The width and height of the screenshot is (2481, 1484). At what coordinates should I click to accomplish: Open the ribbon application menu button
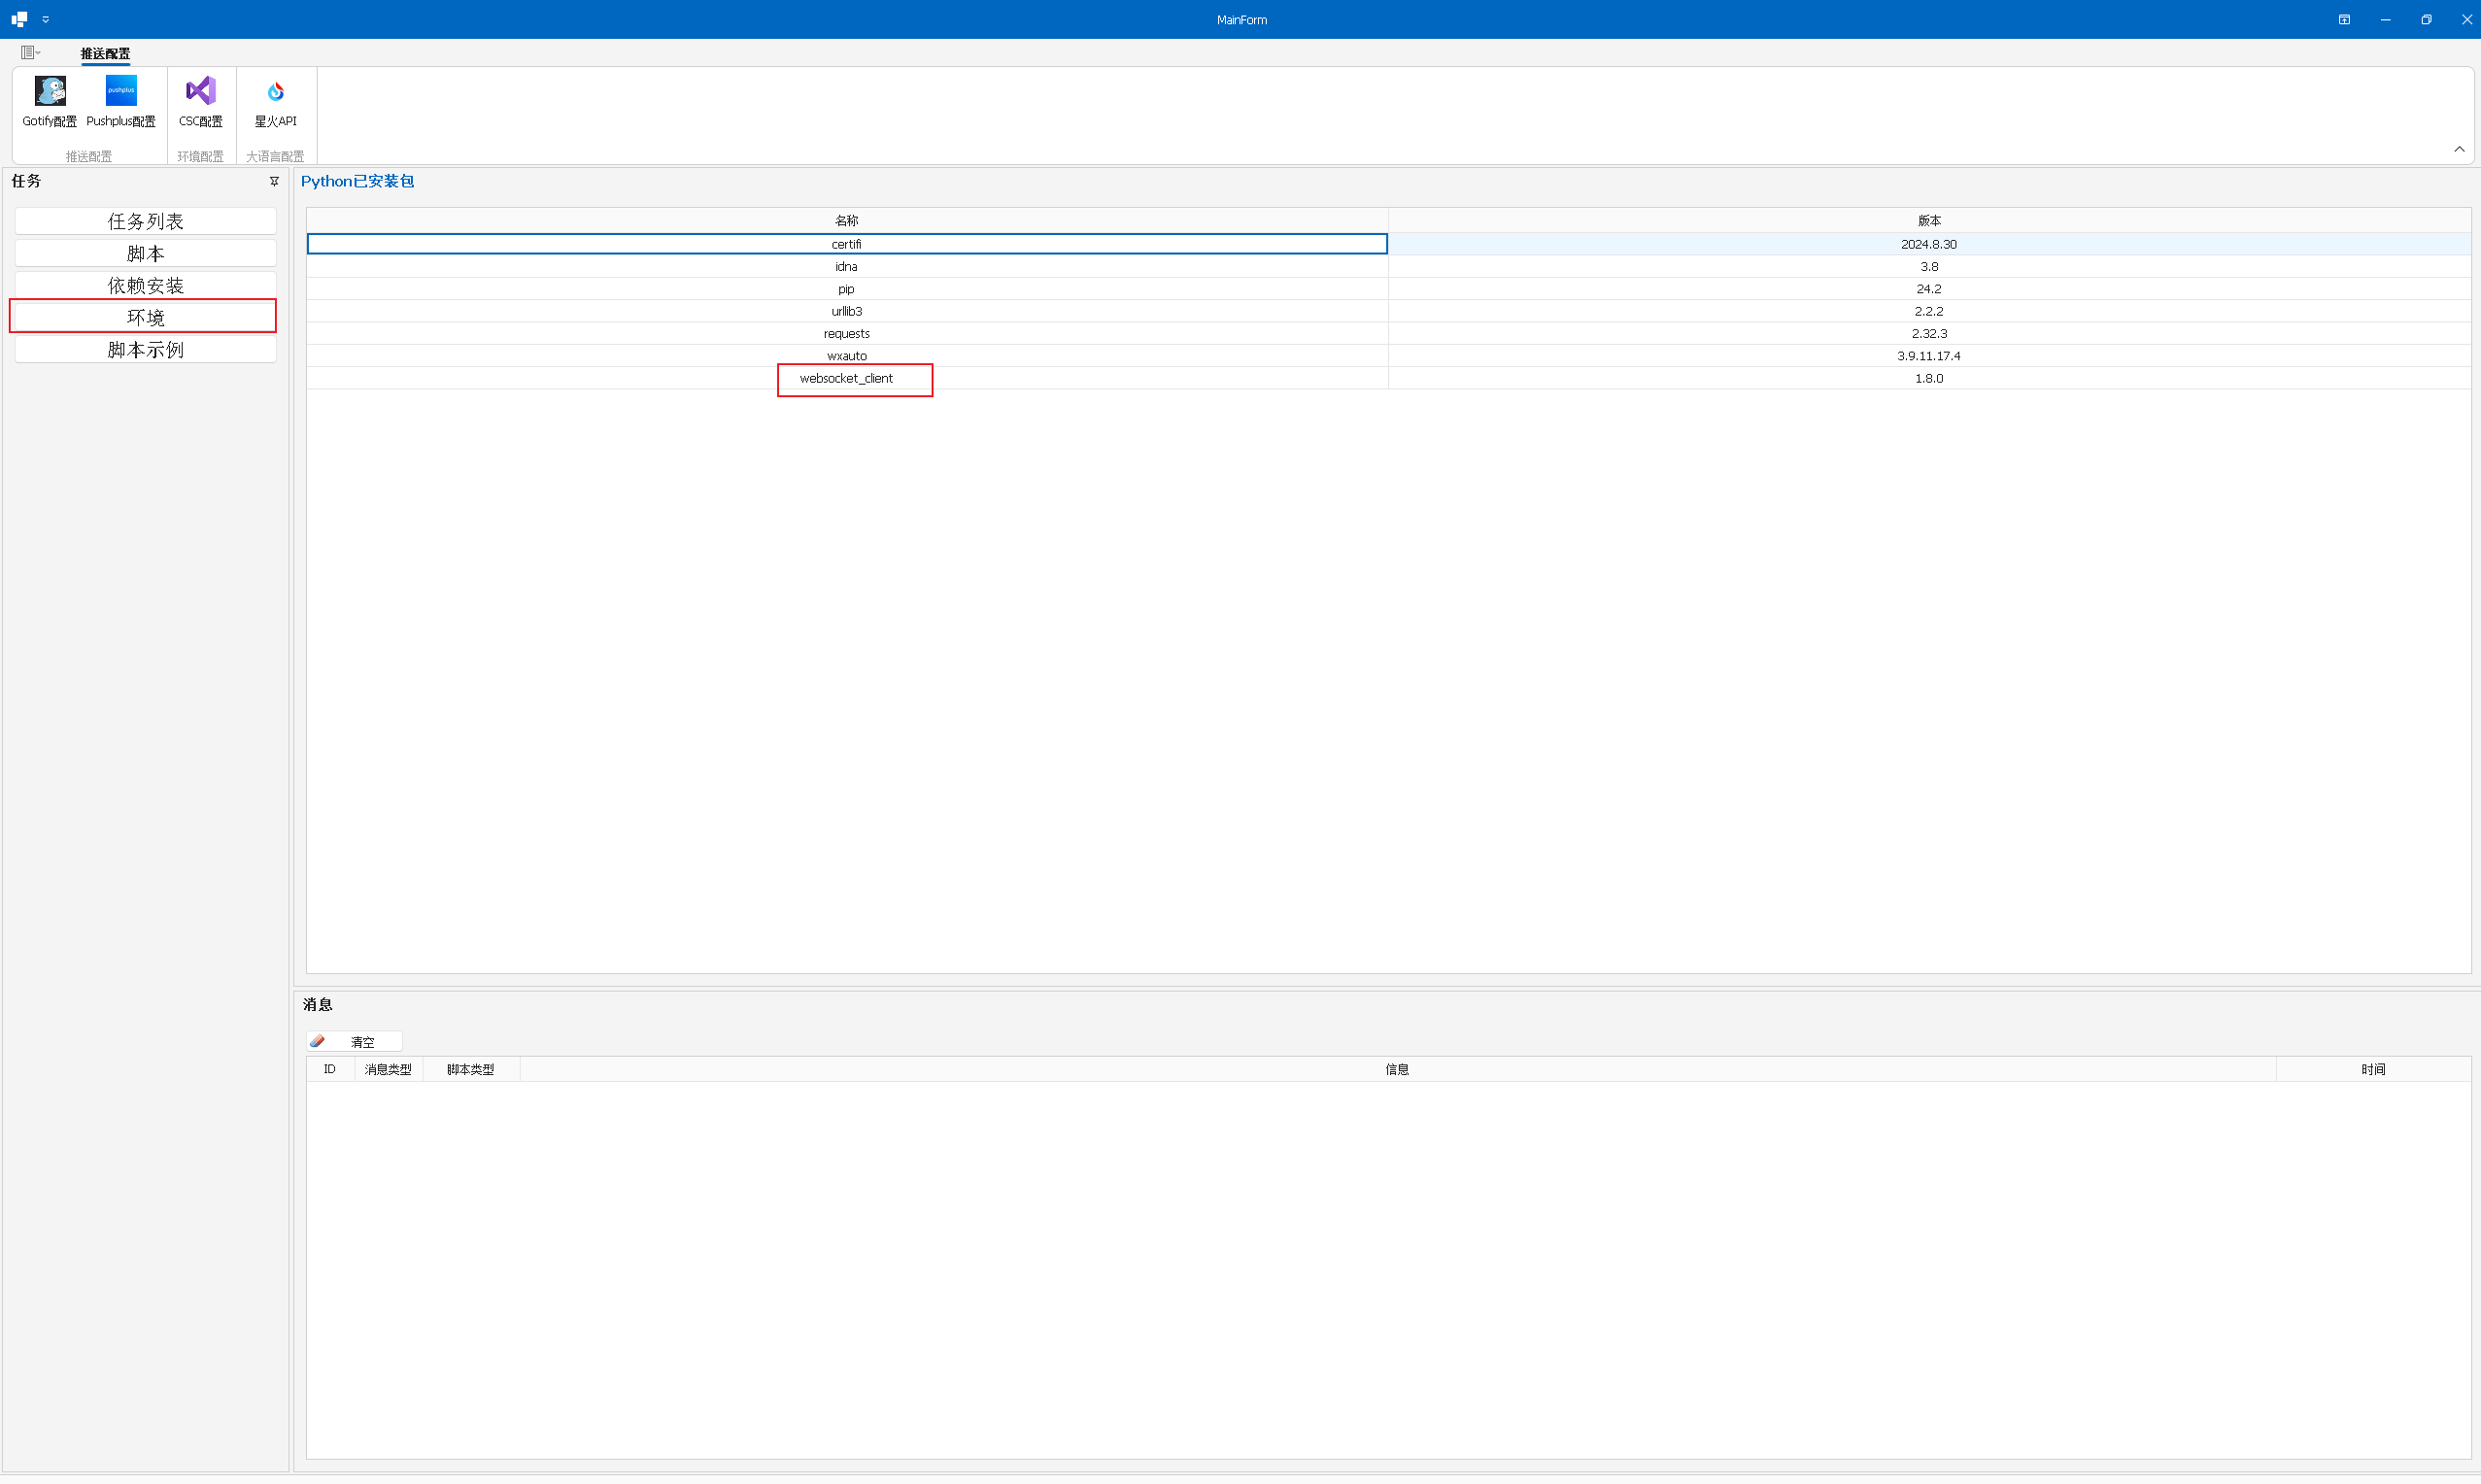point(30,52)
